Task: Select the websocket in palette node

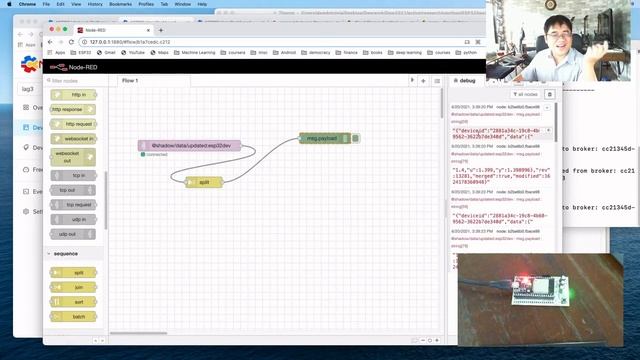Action: click(x=73, y=139)
